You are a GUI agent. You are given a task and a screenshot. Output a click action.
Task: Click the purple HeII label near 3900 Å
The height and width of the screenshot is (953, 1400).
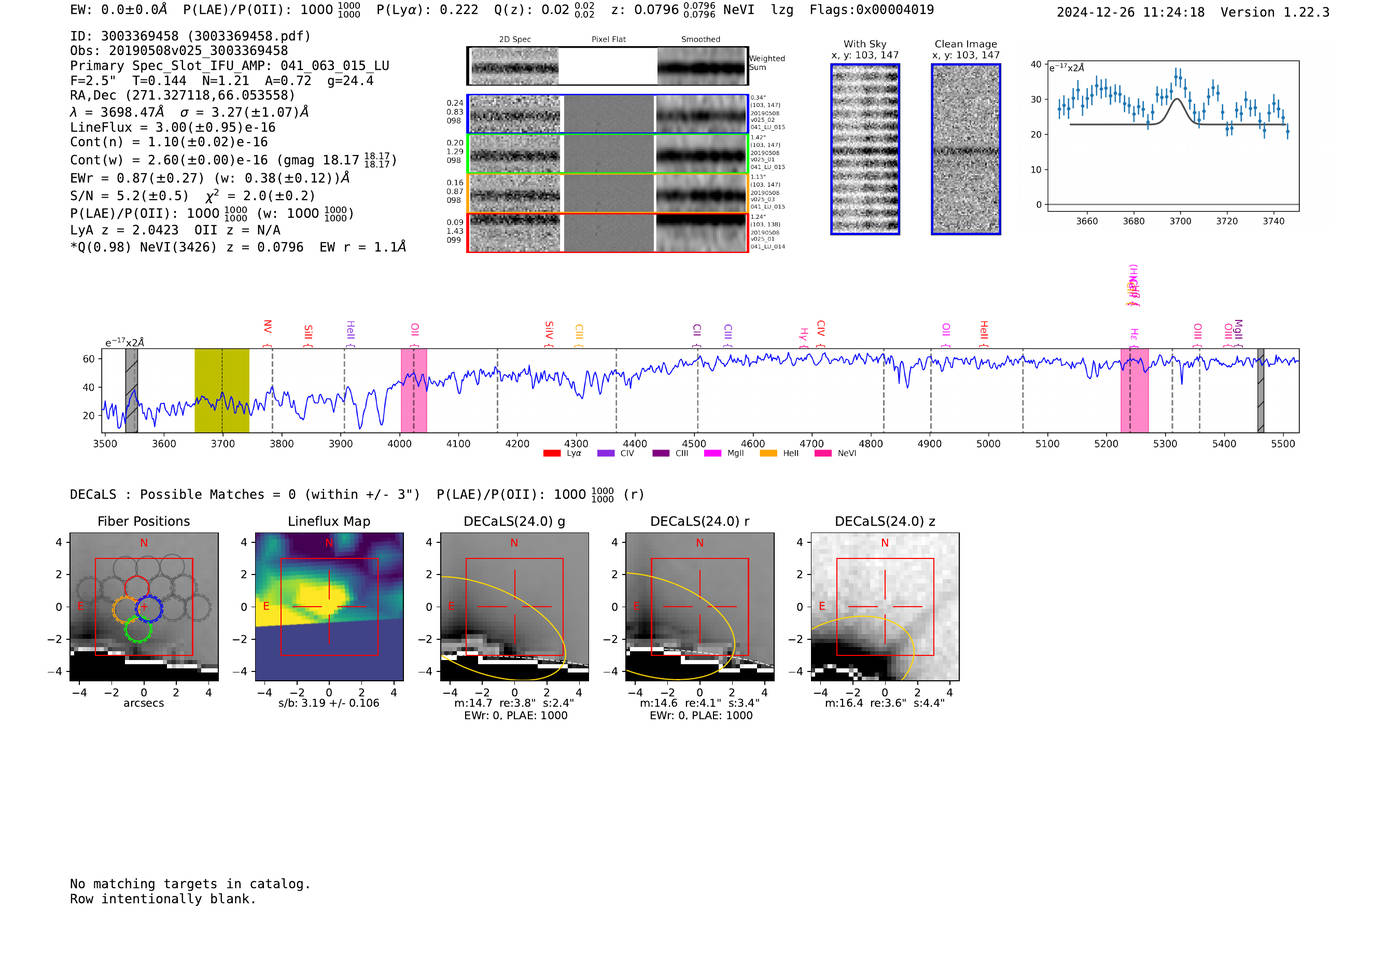point(350,331)
